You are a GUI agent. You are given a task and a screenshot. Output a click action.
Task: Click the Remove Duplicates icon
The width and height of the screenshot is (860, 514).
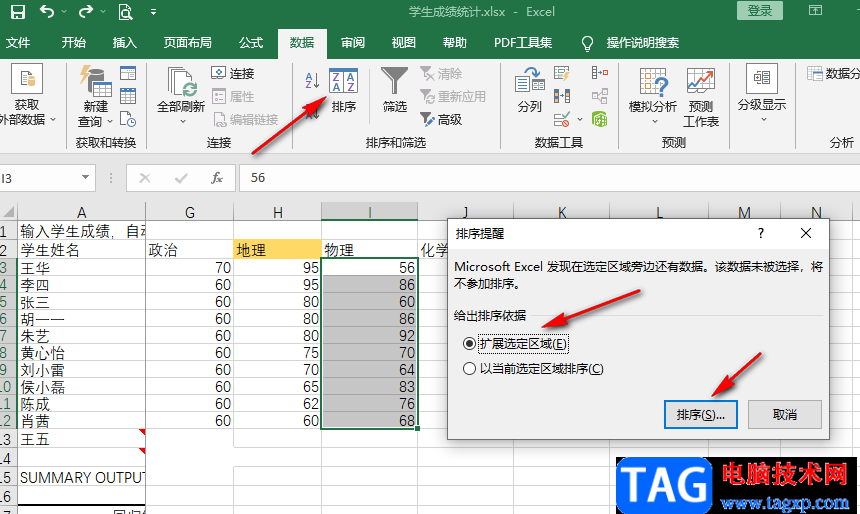[x=562, y=96]
